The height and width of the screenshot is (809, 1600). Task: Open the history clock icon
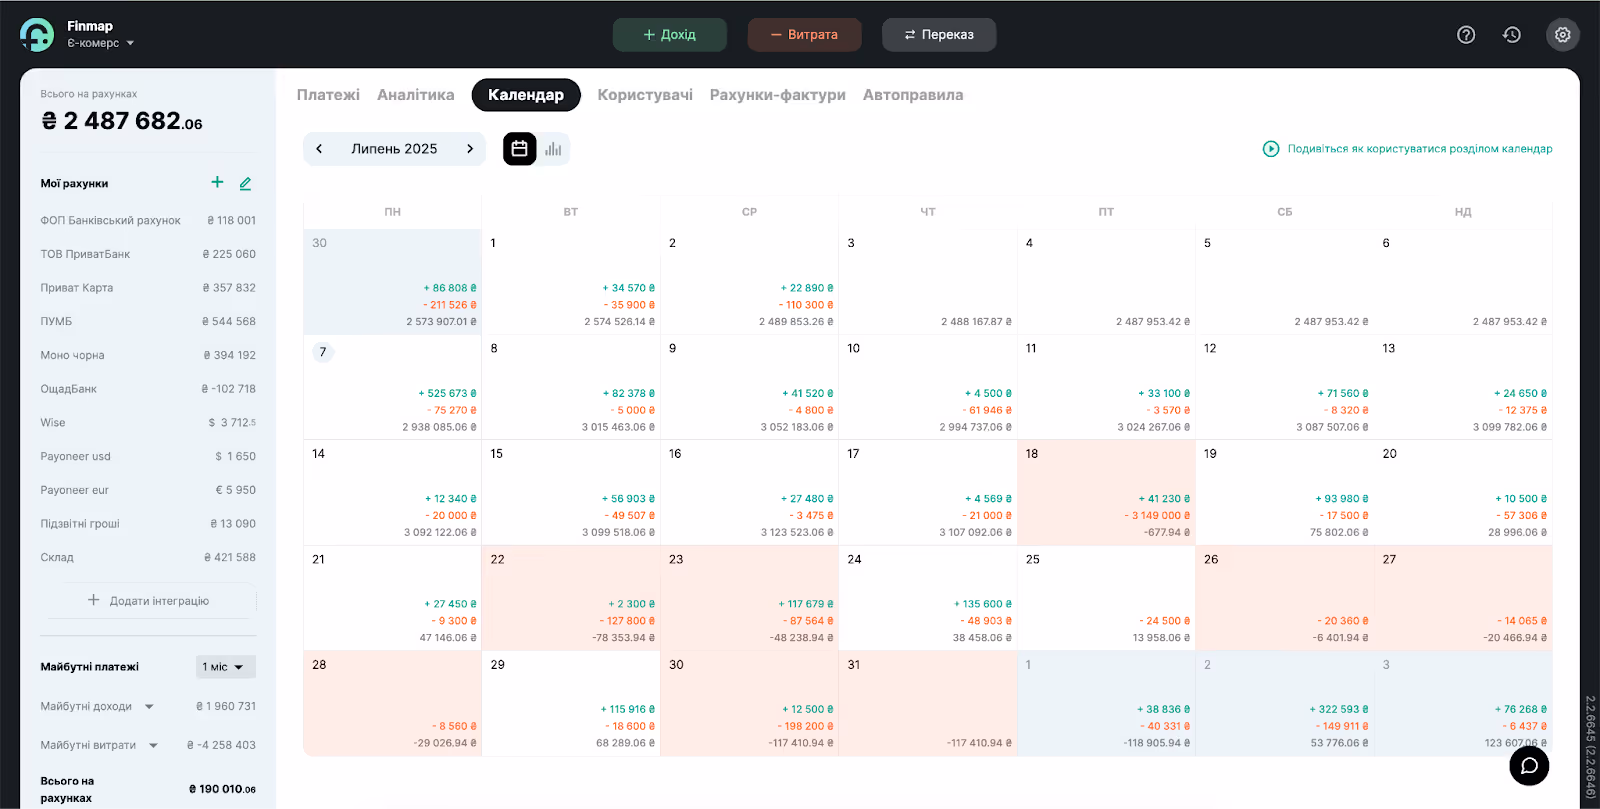(x=1512, y=35)
